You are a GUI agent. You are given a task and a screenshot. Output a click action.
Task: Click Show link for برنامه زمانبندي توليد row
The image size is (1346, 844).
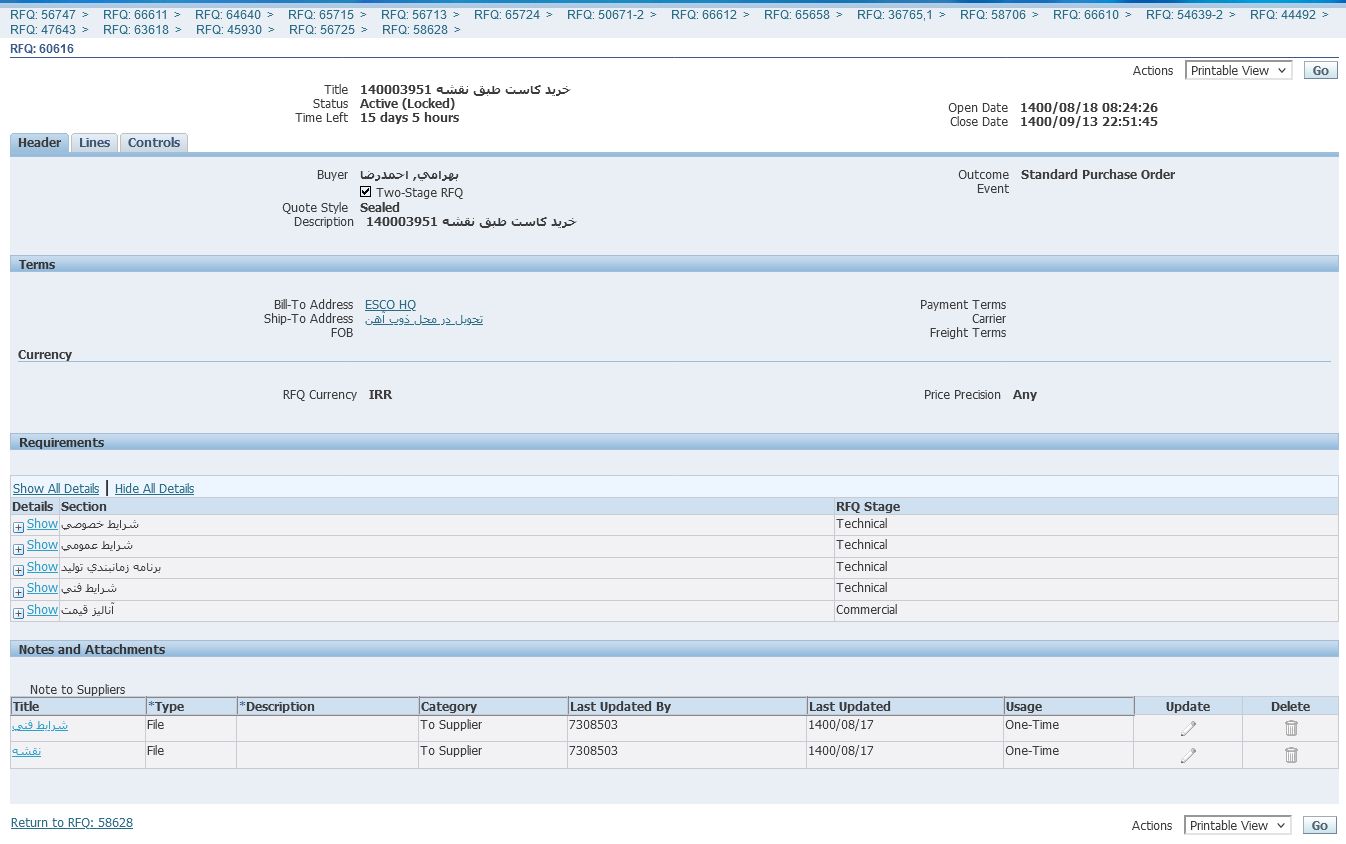(42, 567)
